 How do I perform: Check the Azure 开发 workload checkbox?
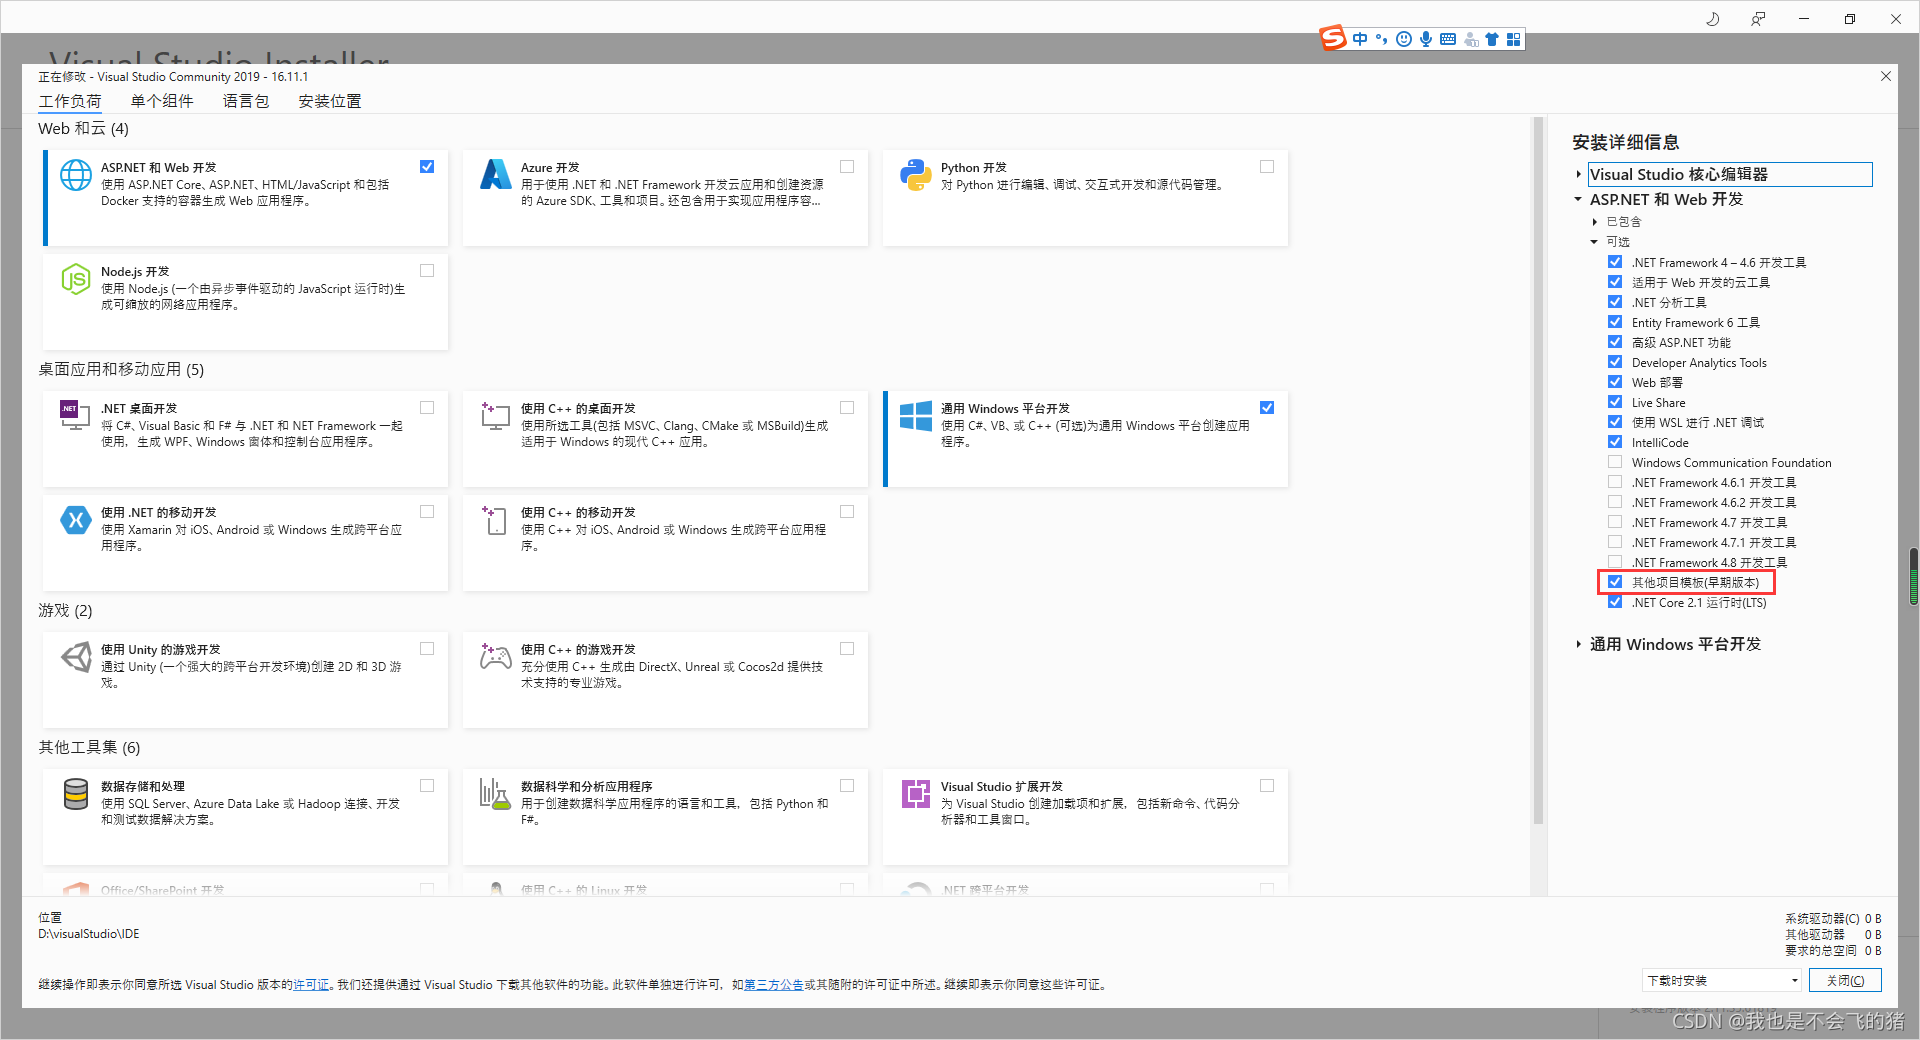(847, 167)
